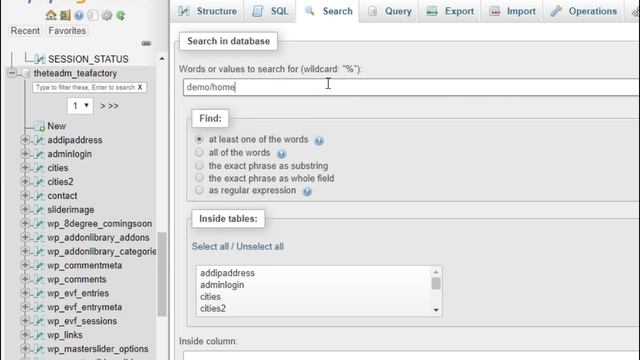Screen dimensions: 640x360
Task: Help icon beside 'at least one of the words'
Action: coord(319,141)
